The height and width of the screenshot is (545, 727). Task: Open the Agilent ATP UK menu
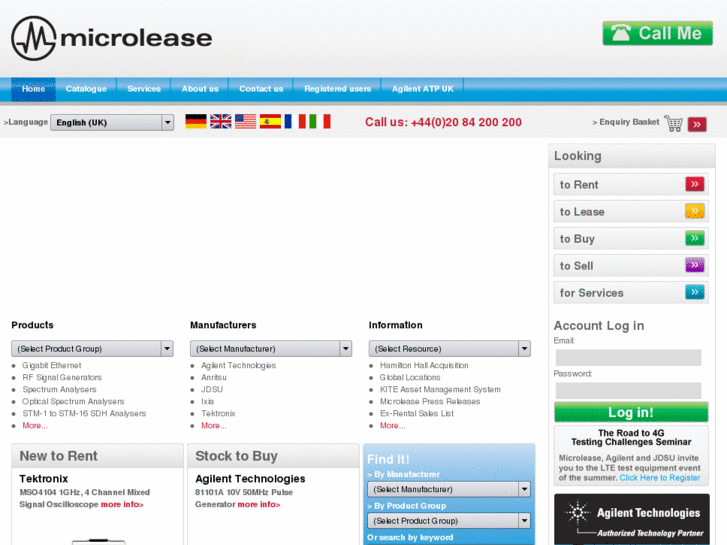(423, 89)
